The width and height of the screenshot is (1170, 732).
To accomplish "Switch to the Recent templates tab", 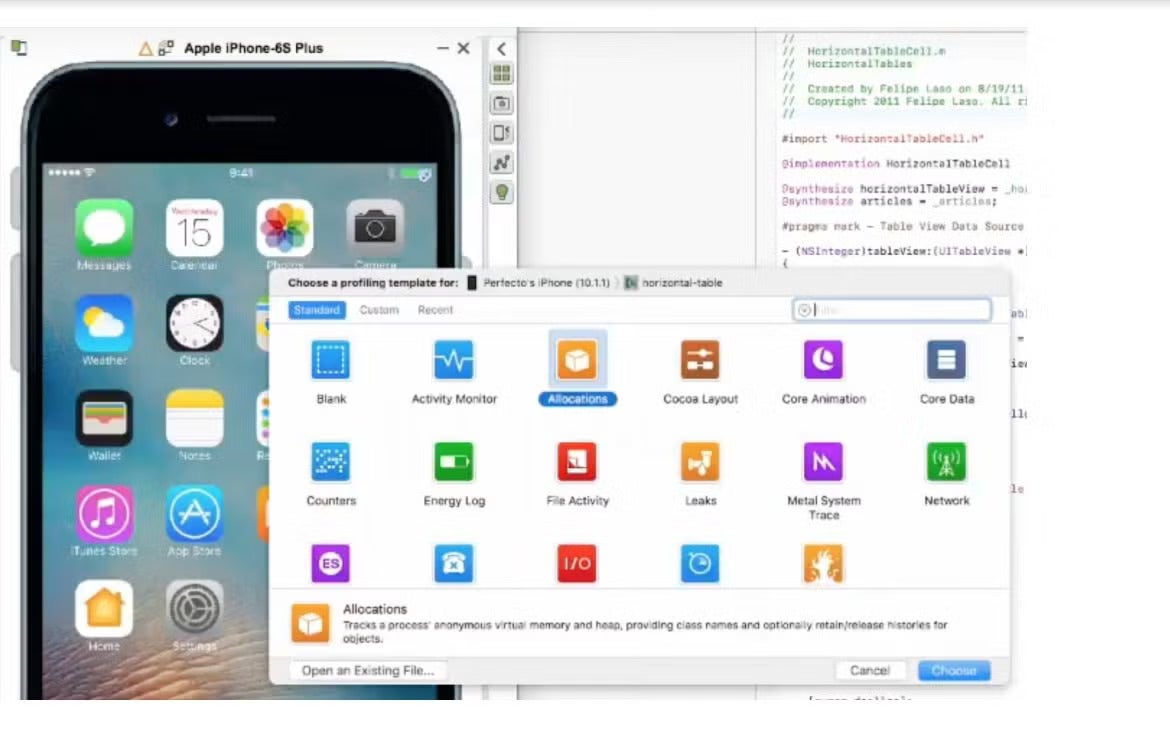I will 435,310.
